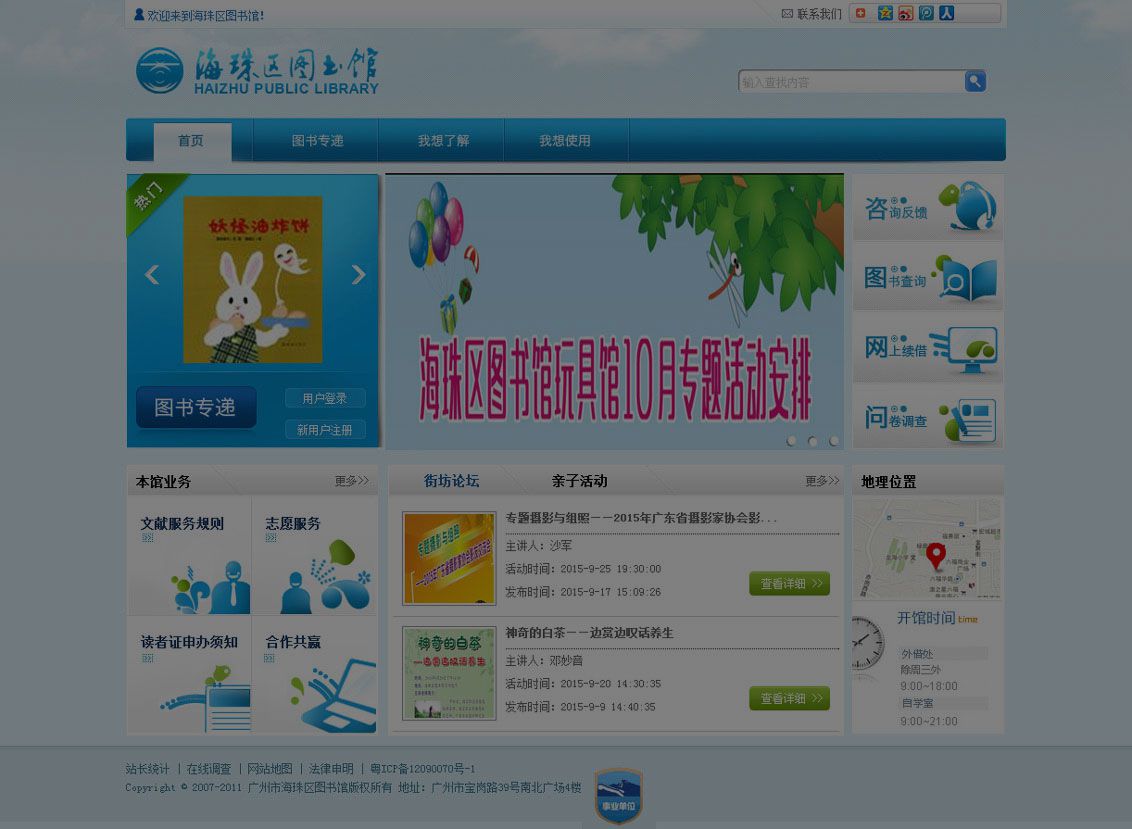The width and height of the screenshot is (1132, 829).
Task: Switch to the 亲子活动 tab
Action: pyautogui.click(x=579, y=481)
